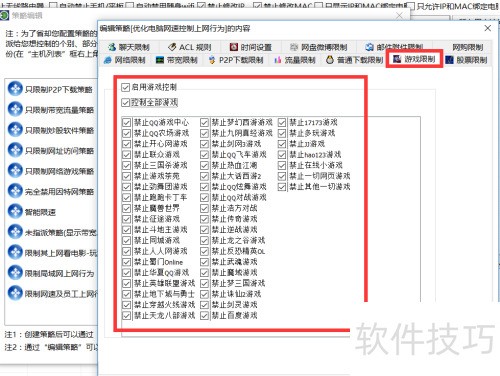The width and height of the screenshot is (500, 376).
Task: Click the icon beside 只限制带宽流量策略
Action: coord(15,109)
